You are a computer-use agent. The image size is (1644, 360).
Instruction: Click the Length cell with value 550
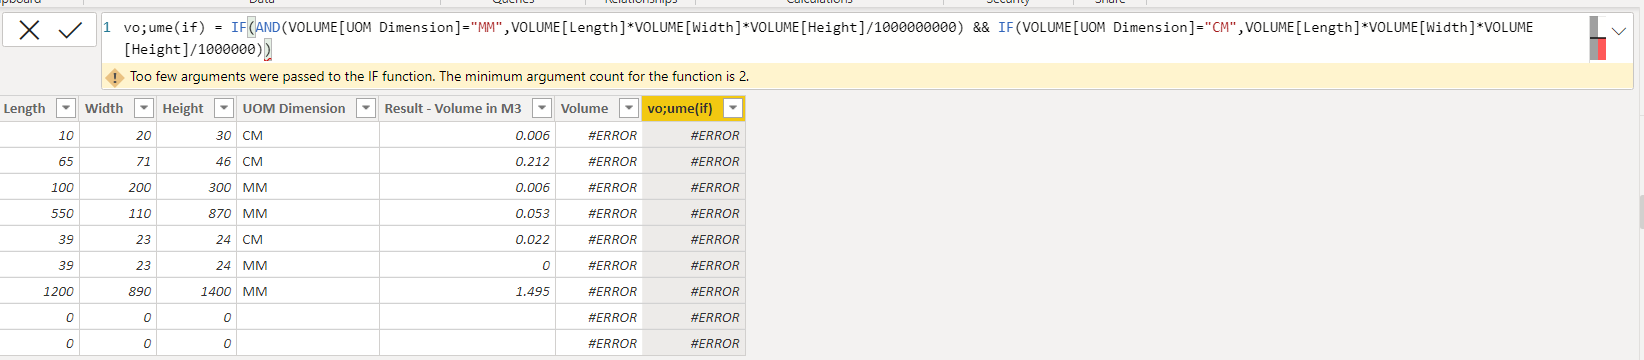[x=39, y=213]
